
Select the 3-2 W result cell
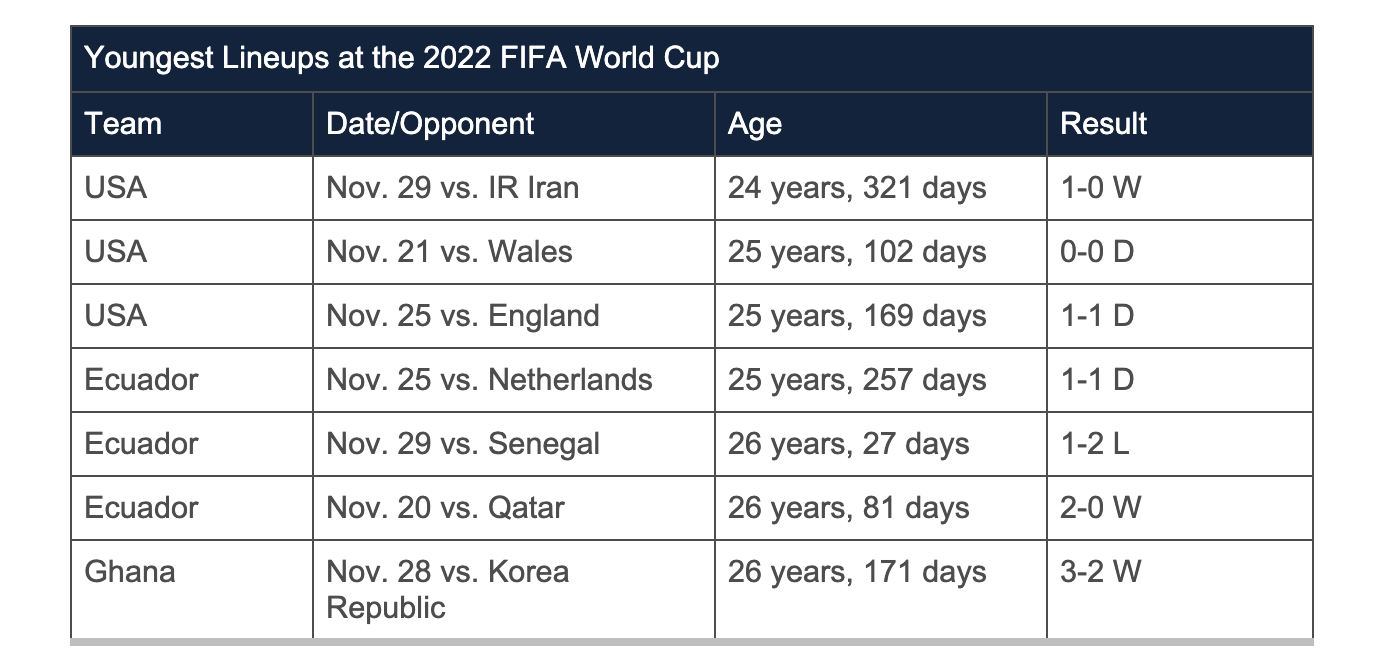point(1180,590)
